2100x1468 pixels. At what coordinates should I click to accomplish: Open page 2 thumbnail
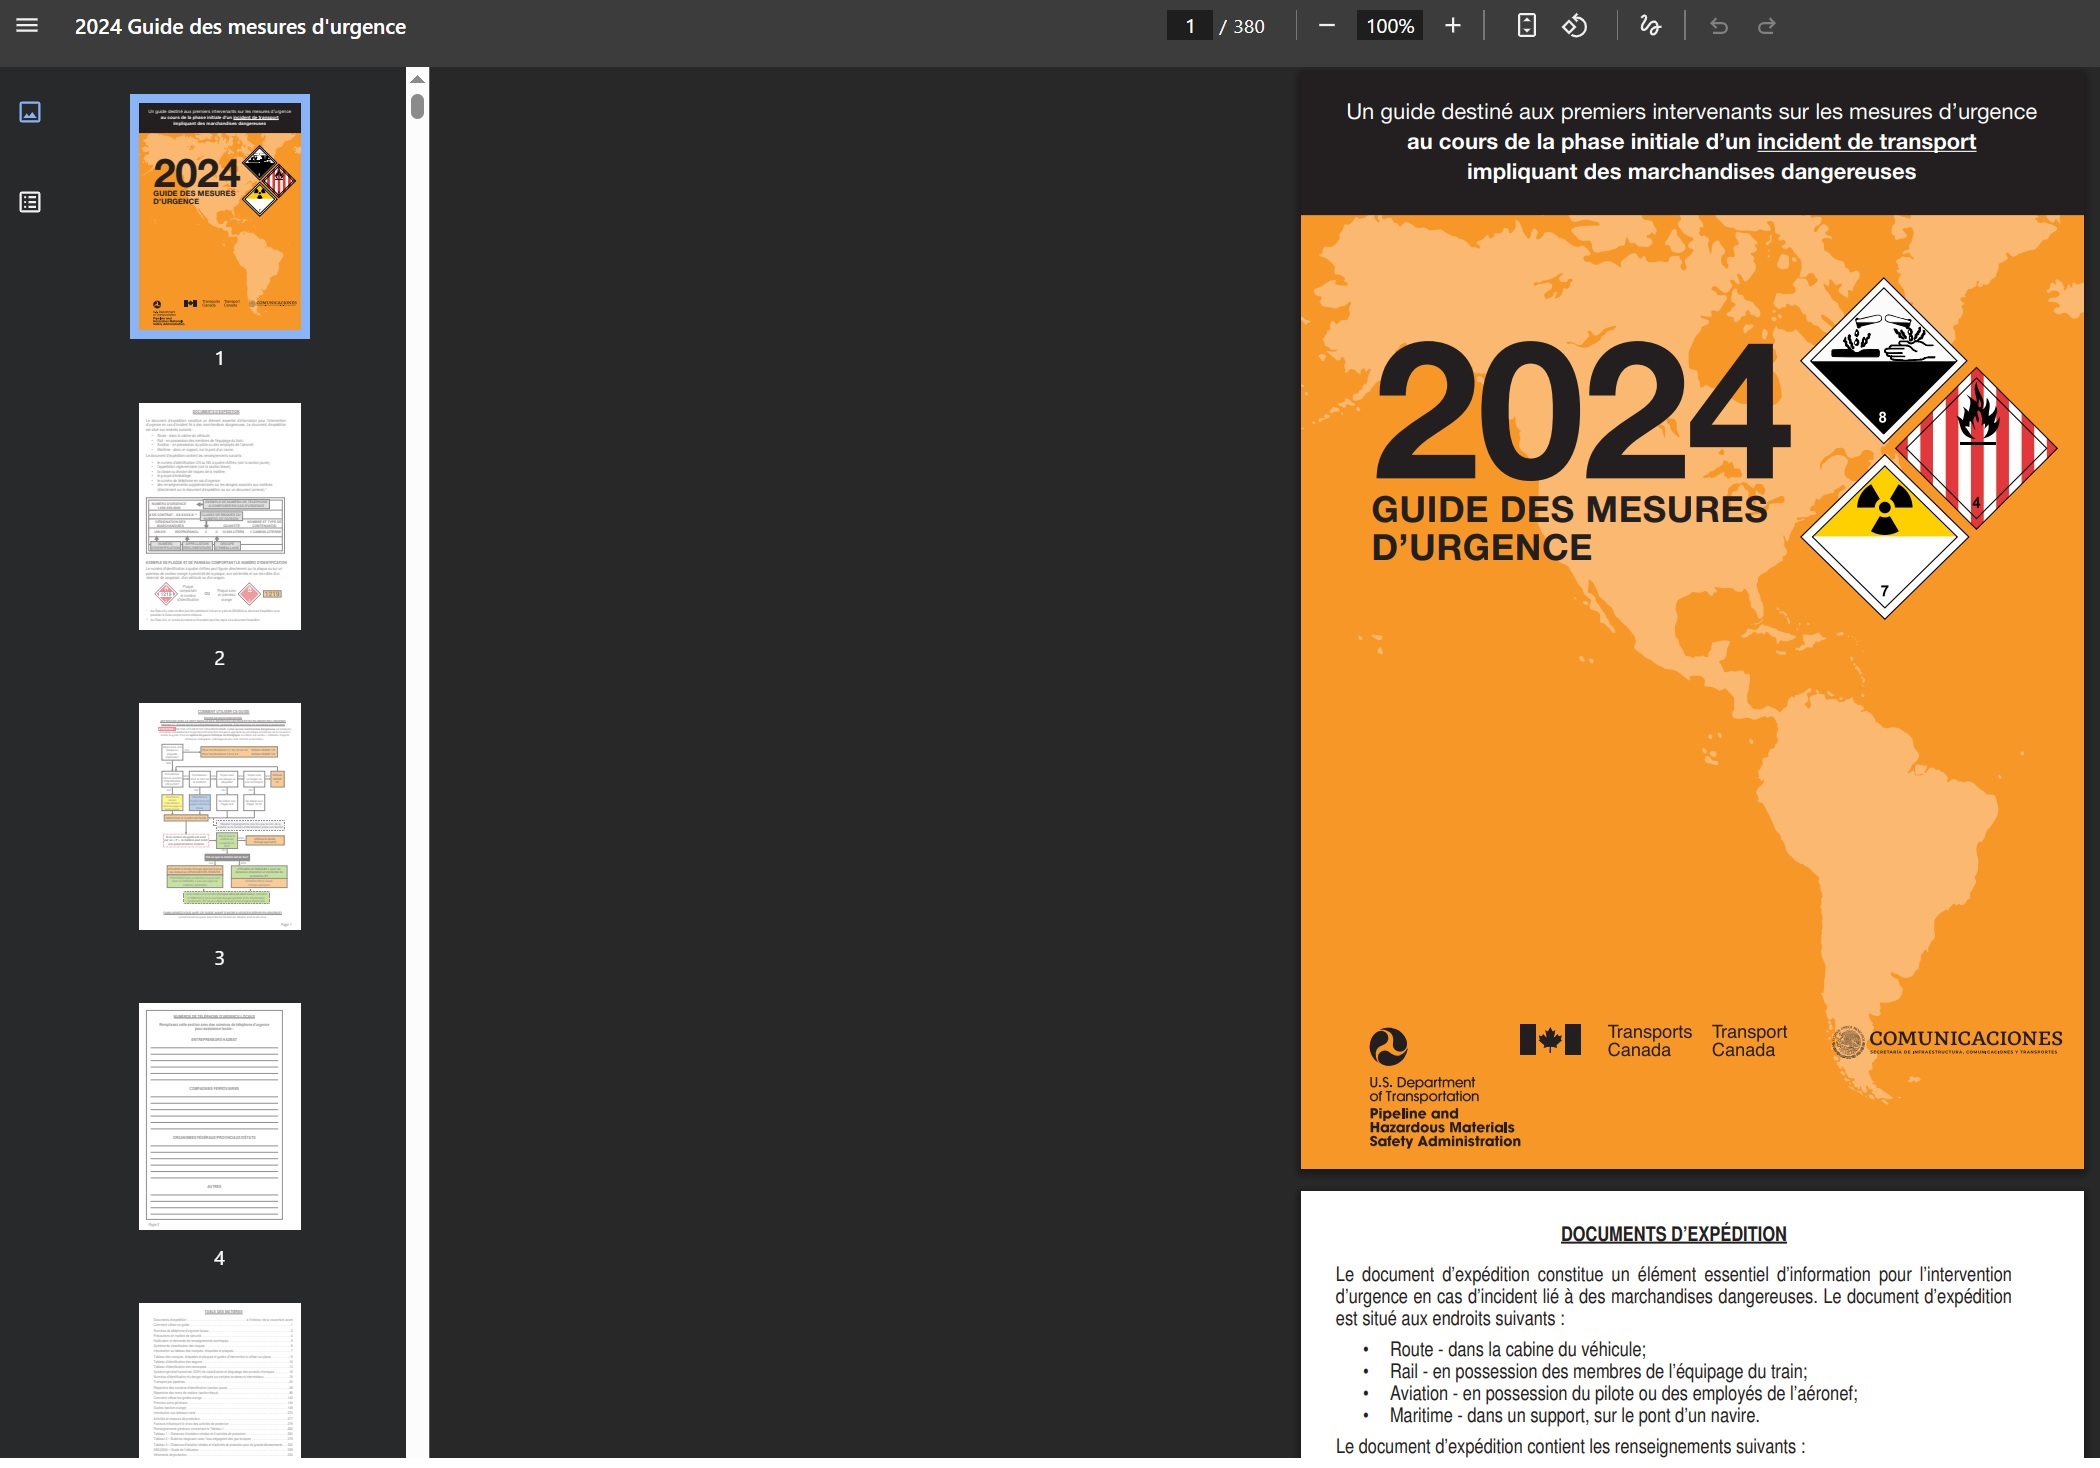click(x=219, y=516)
